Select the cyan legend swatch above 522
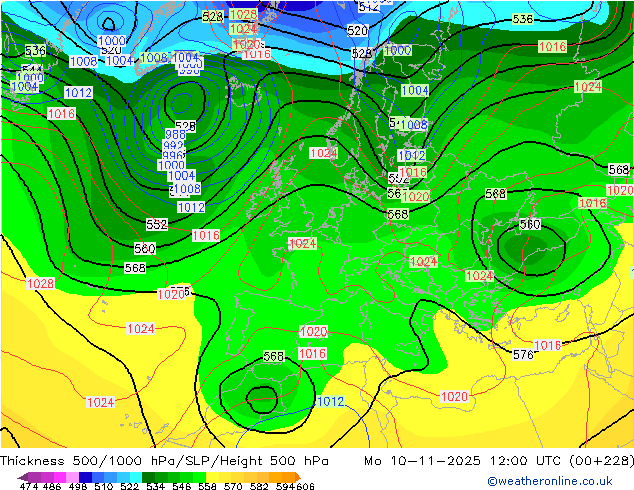This screenshot has height=490, width=634. point(136,477)
